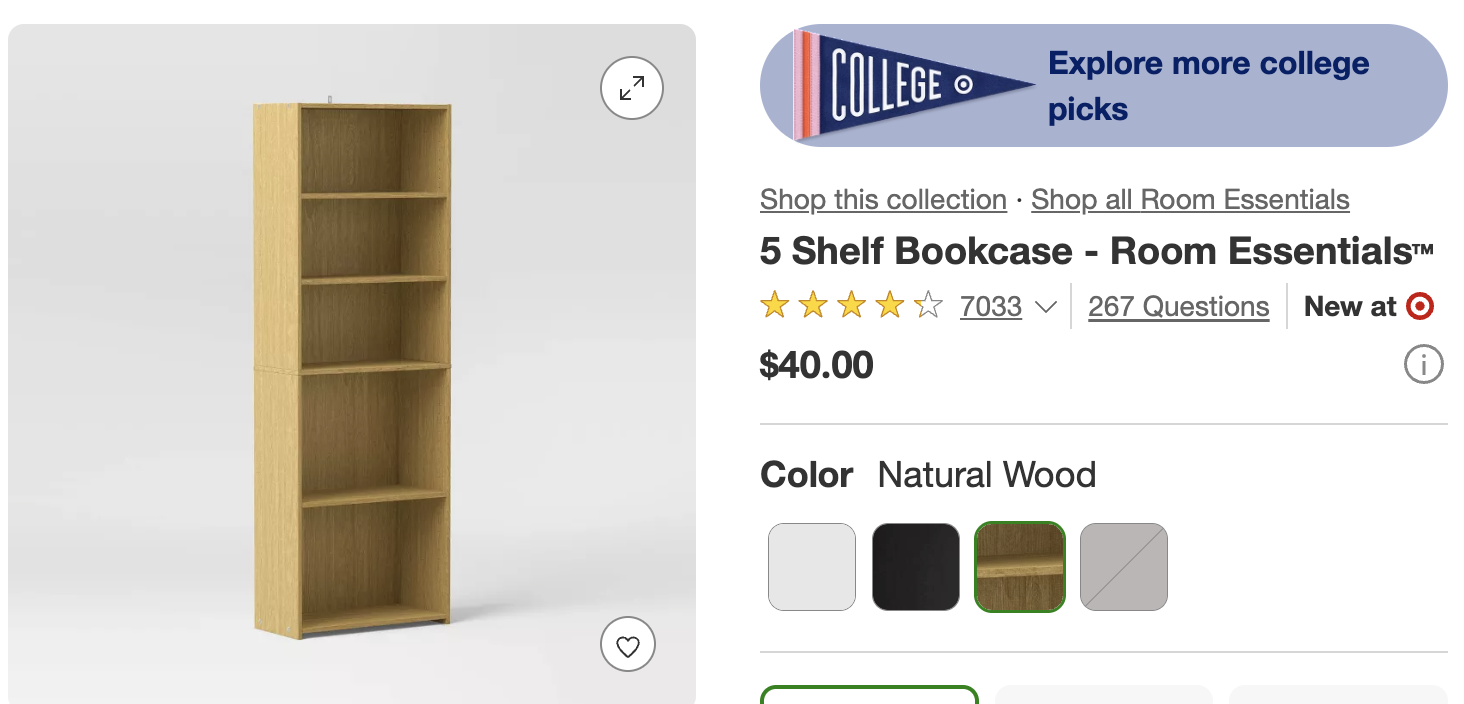Select the Natural Wood color swatch
Screen dimensions: 1464x704
(x=1020, y=567)
